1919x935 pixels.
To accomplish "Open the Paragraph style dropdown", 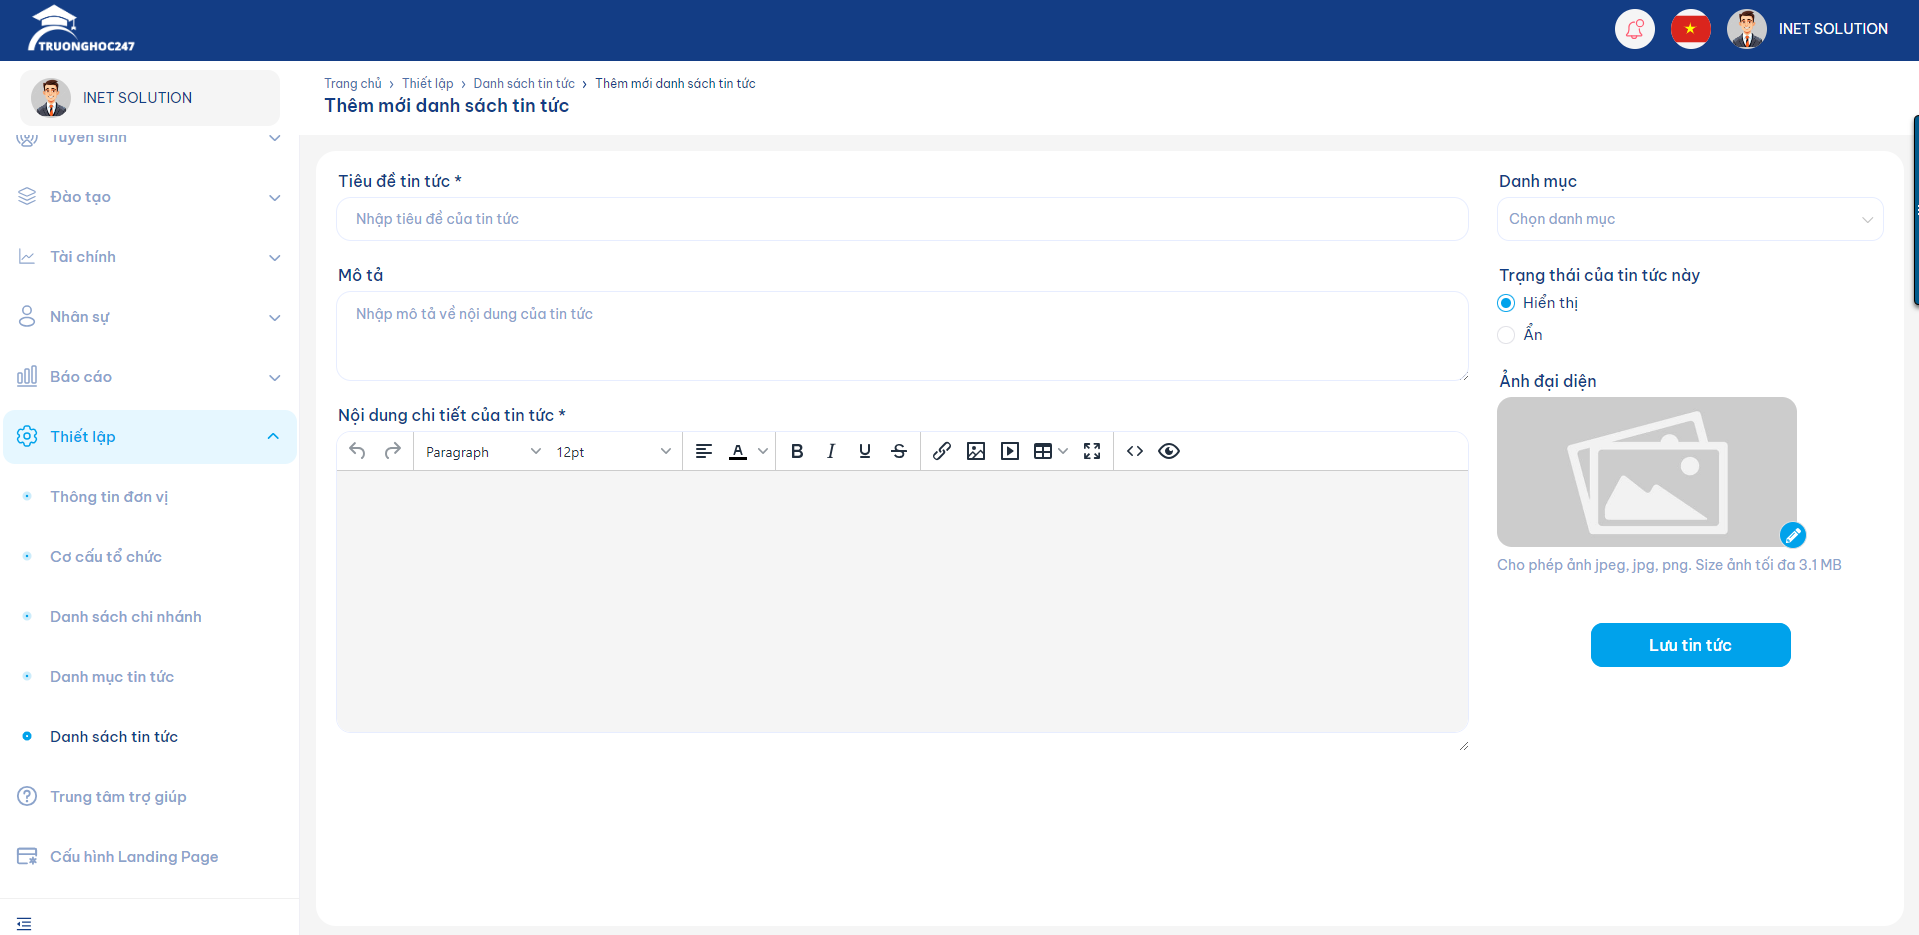I will (x=482, y=452).
